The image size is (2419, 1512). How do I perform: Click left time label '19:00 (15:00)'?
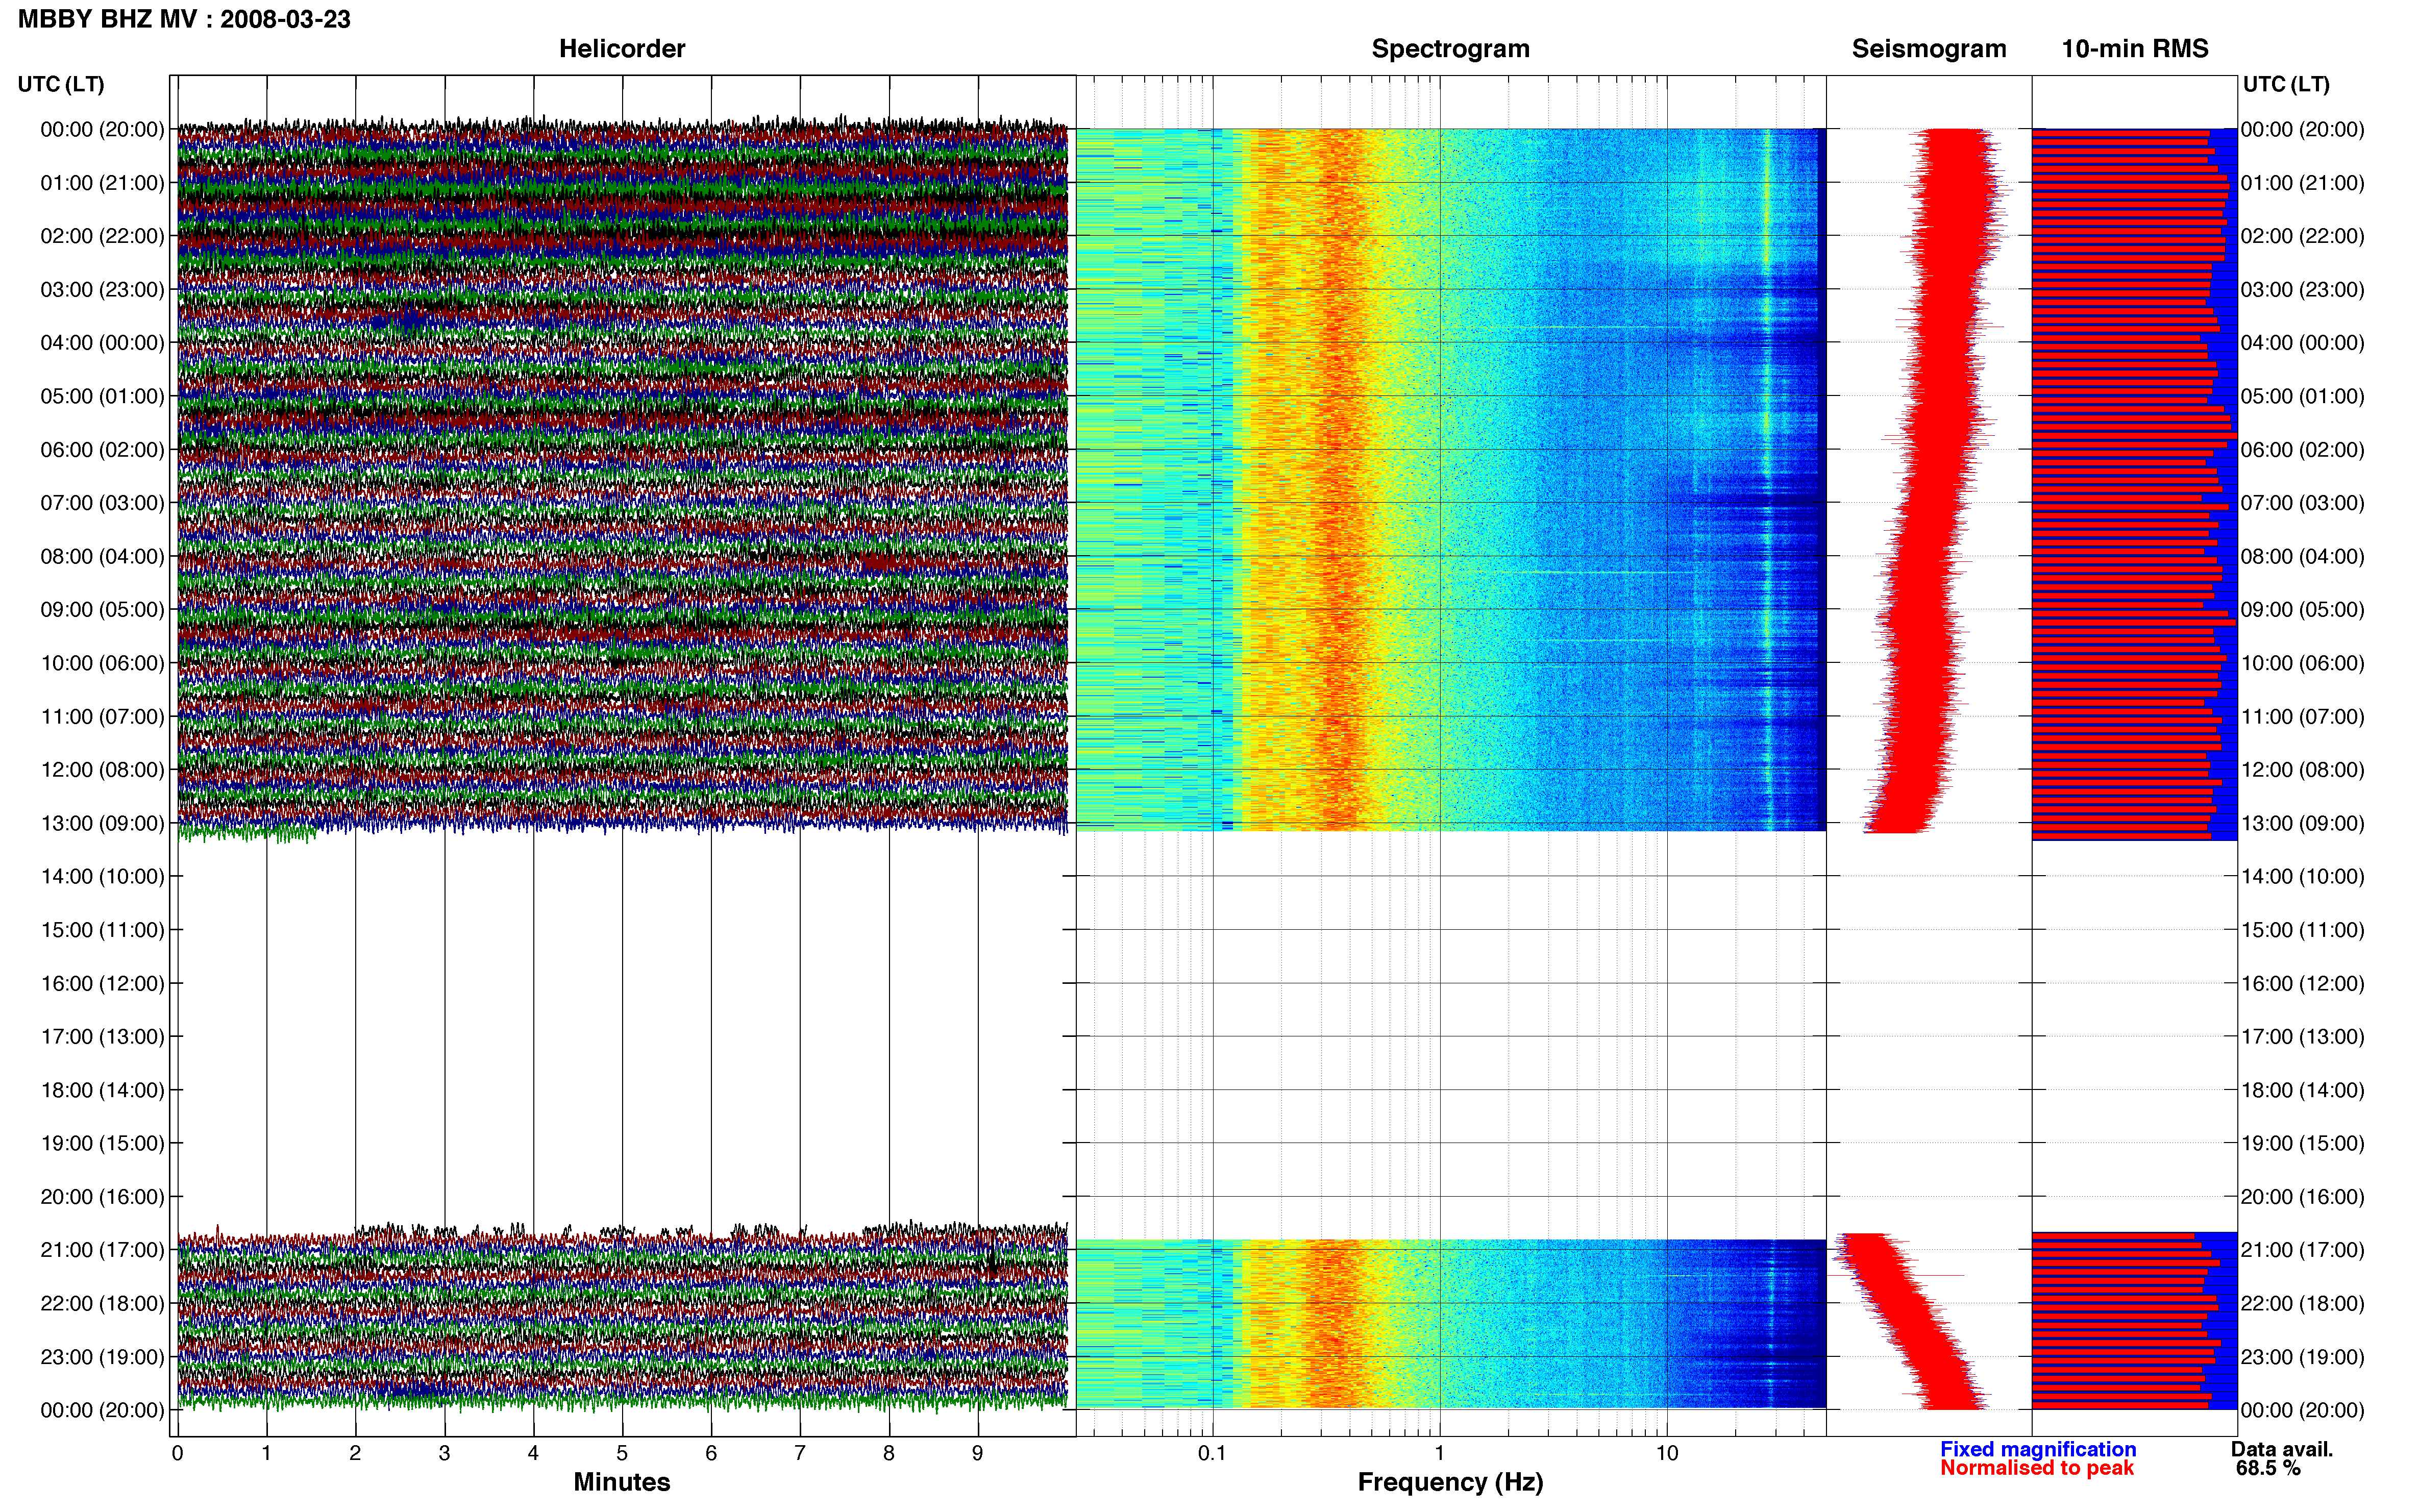coord(103,1143)
